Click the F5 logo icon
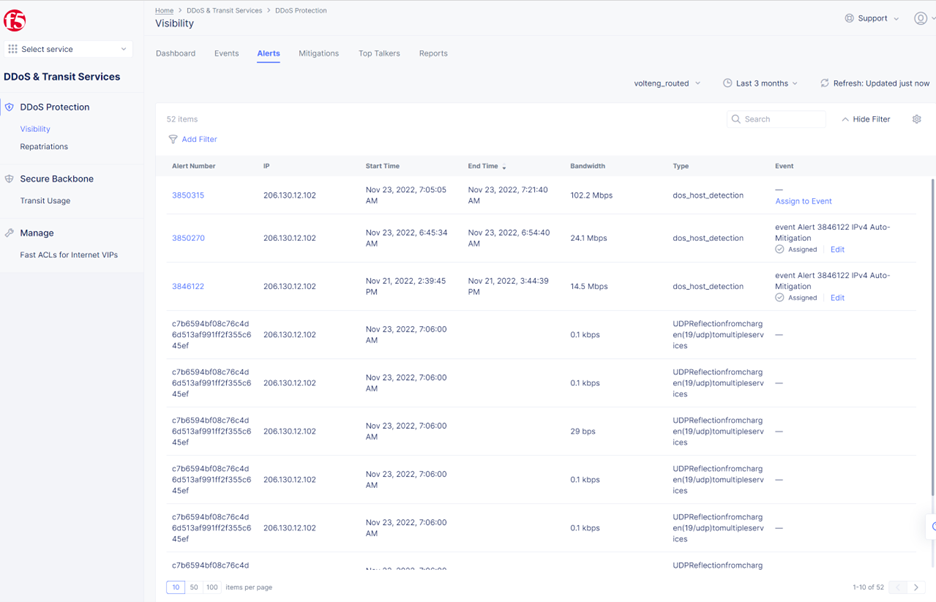The width and height of the screenshot is (936, 602). 15,21
